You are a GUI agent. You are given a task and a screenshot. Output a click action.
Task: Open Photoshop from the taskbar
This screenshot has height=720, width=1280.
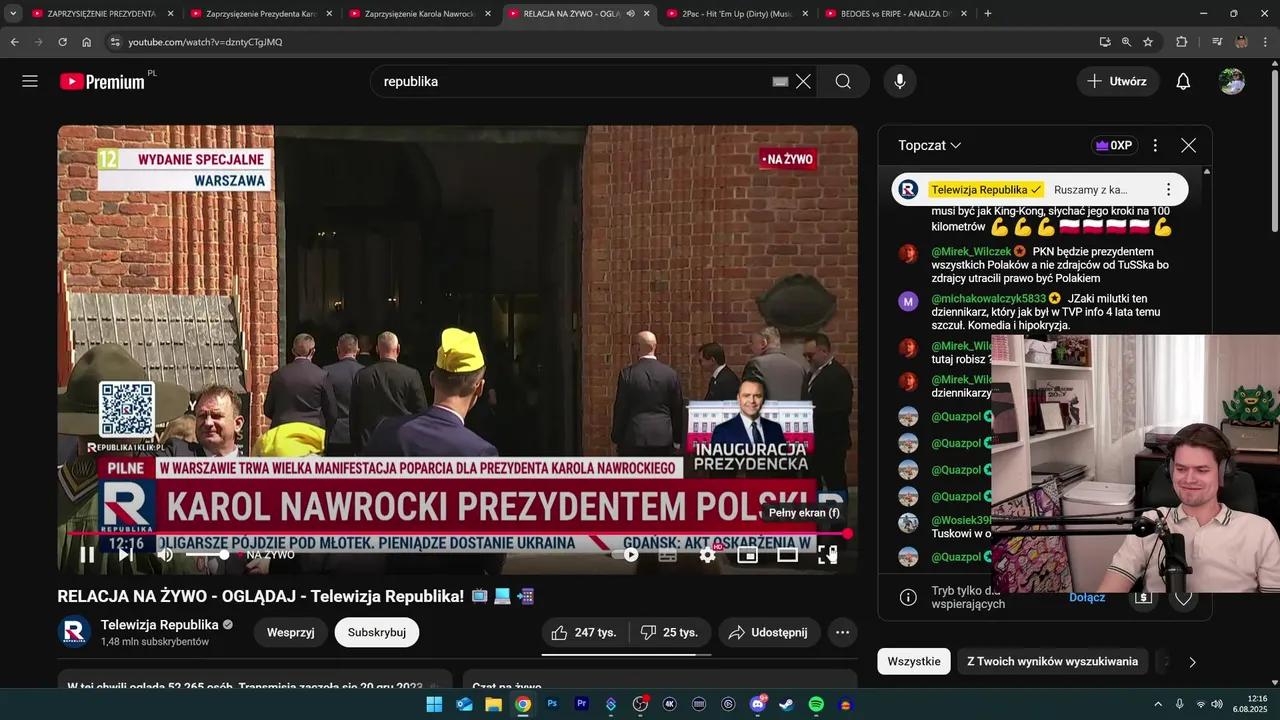click(552, 704)
